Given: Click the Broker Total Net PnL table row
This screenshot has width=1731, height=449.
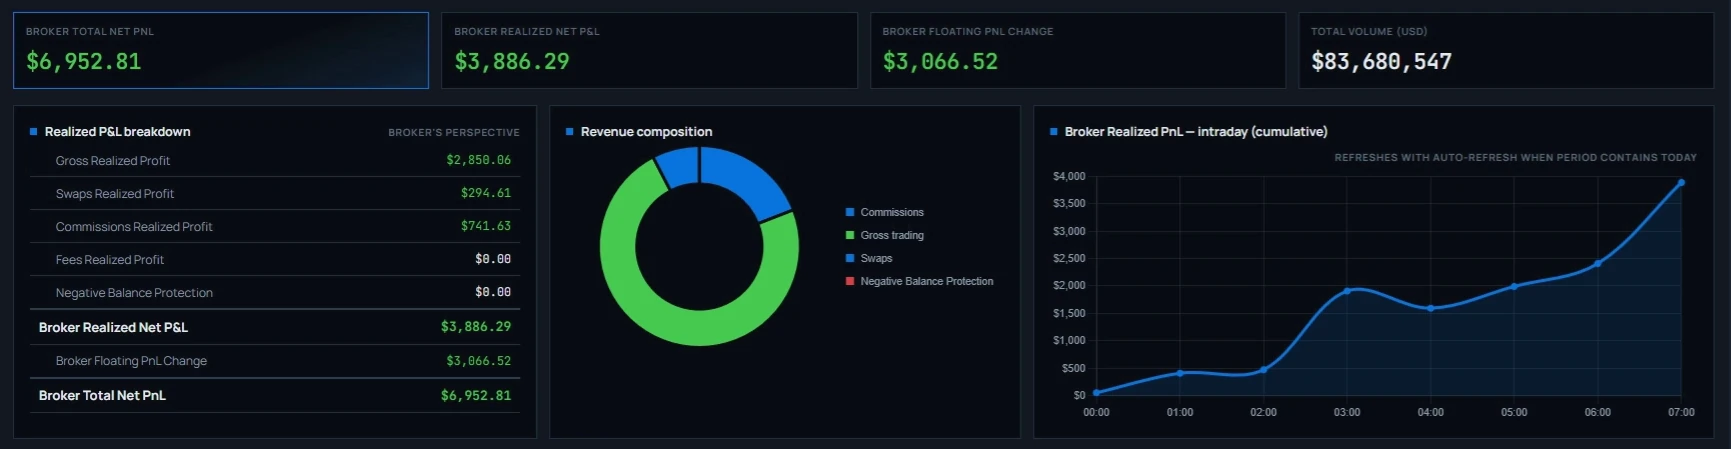Looking at the screenshot, I should click(275, 395).
